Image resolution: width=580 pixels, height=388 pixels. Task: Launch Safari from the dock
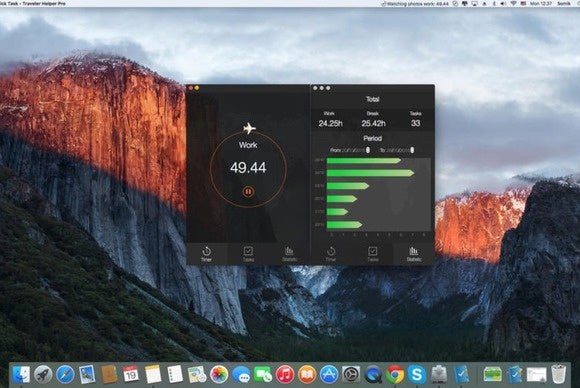click(65, 374)
